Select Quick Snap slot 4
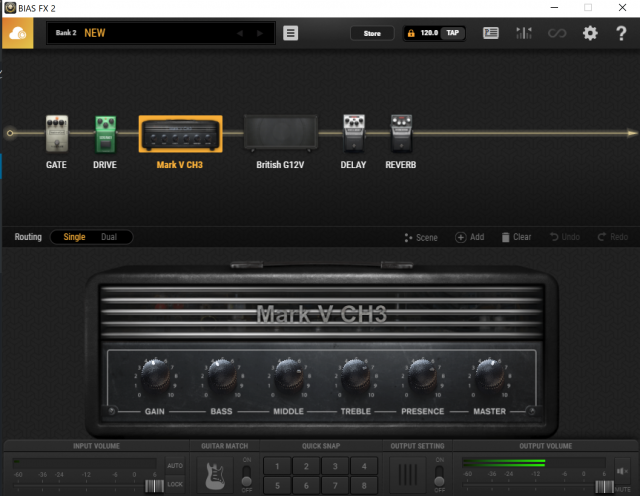Image resolution: width=640 pixels, height=496 pixels. 364,466
